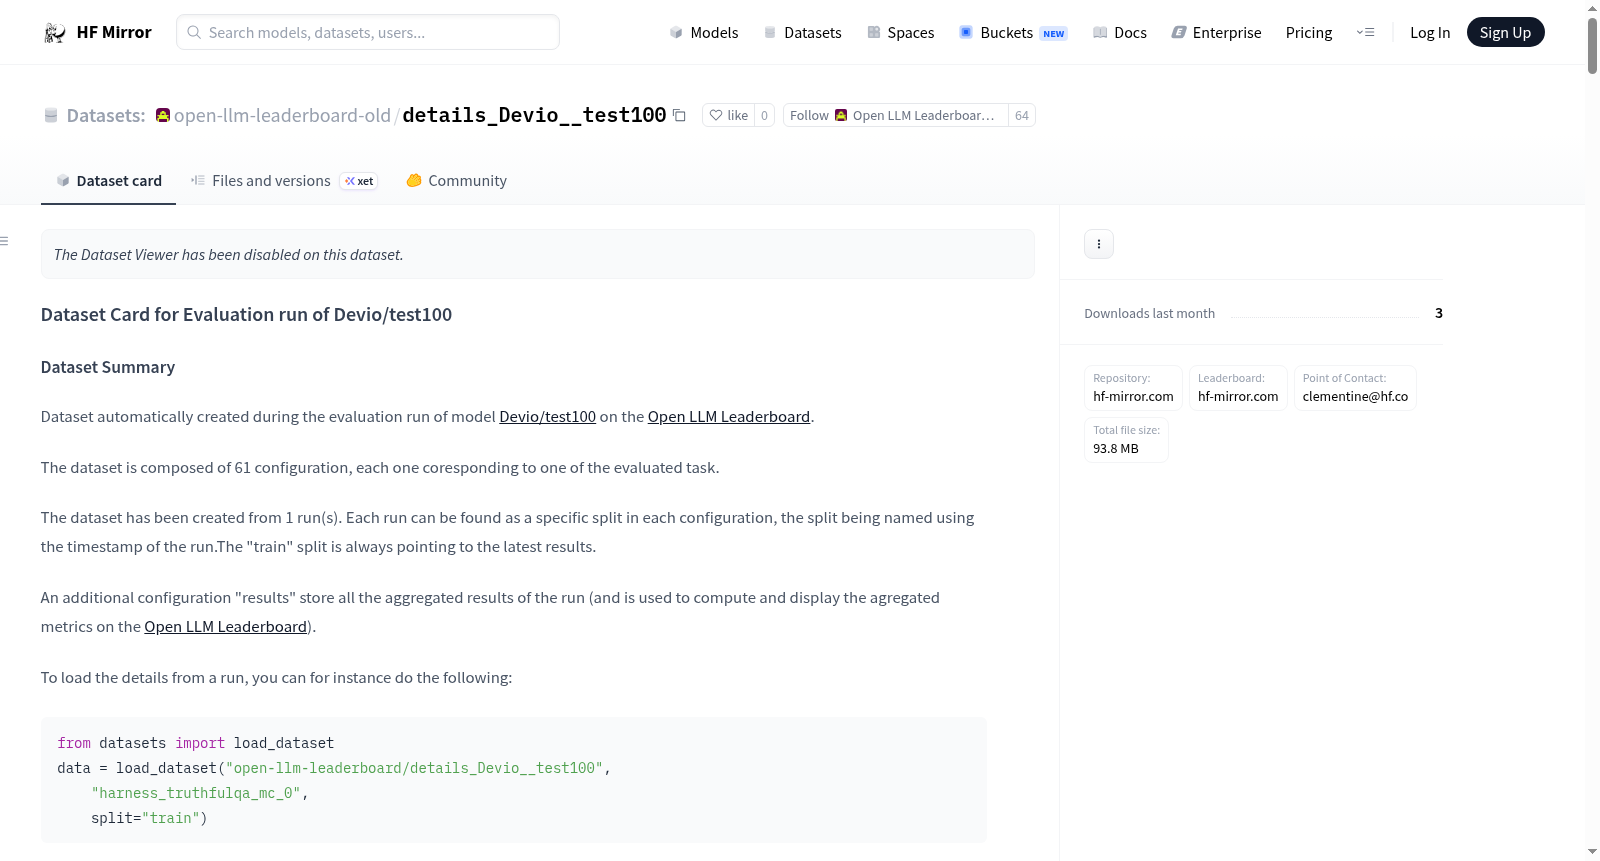The height and width of the screenshot is (861, 1600).
Task: Click the Datasets: breadcrumb label
Action: click(x=106, y=115)
